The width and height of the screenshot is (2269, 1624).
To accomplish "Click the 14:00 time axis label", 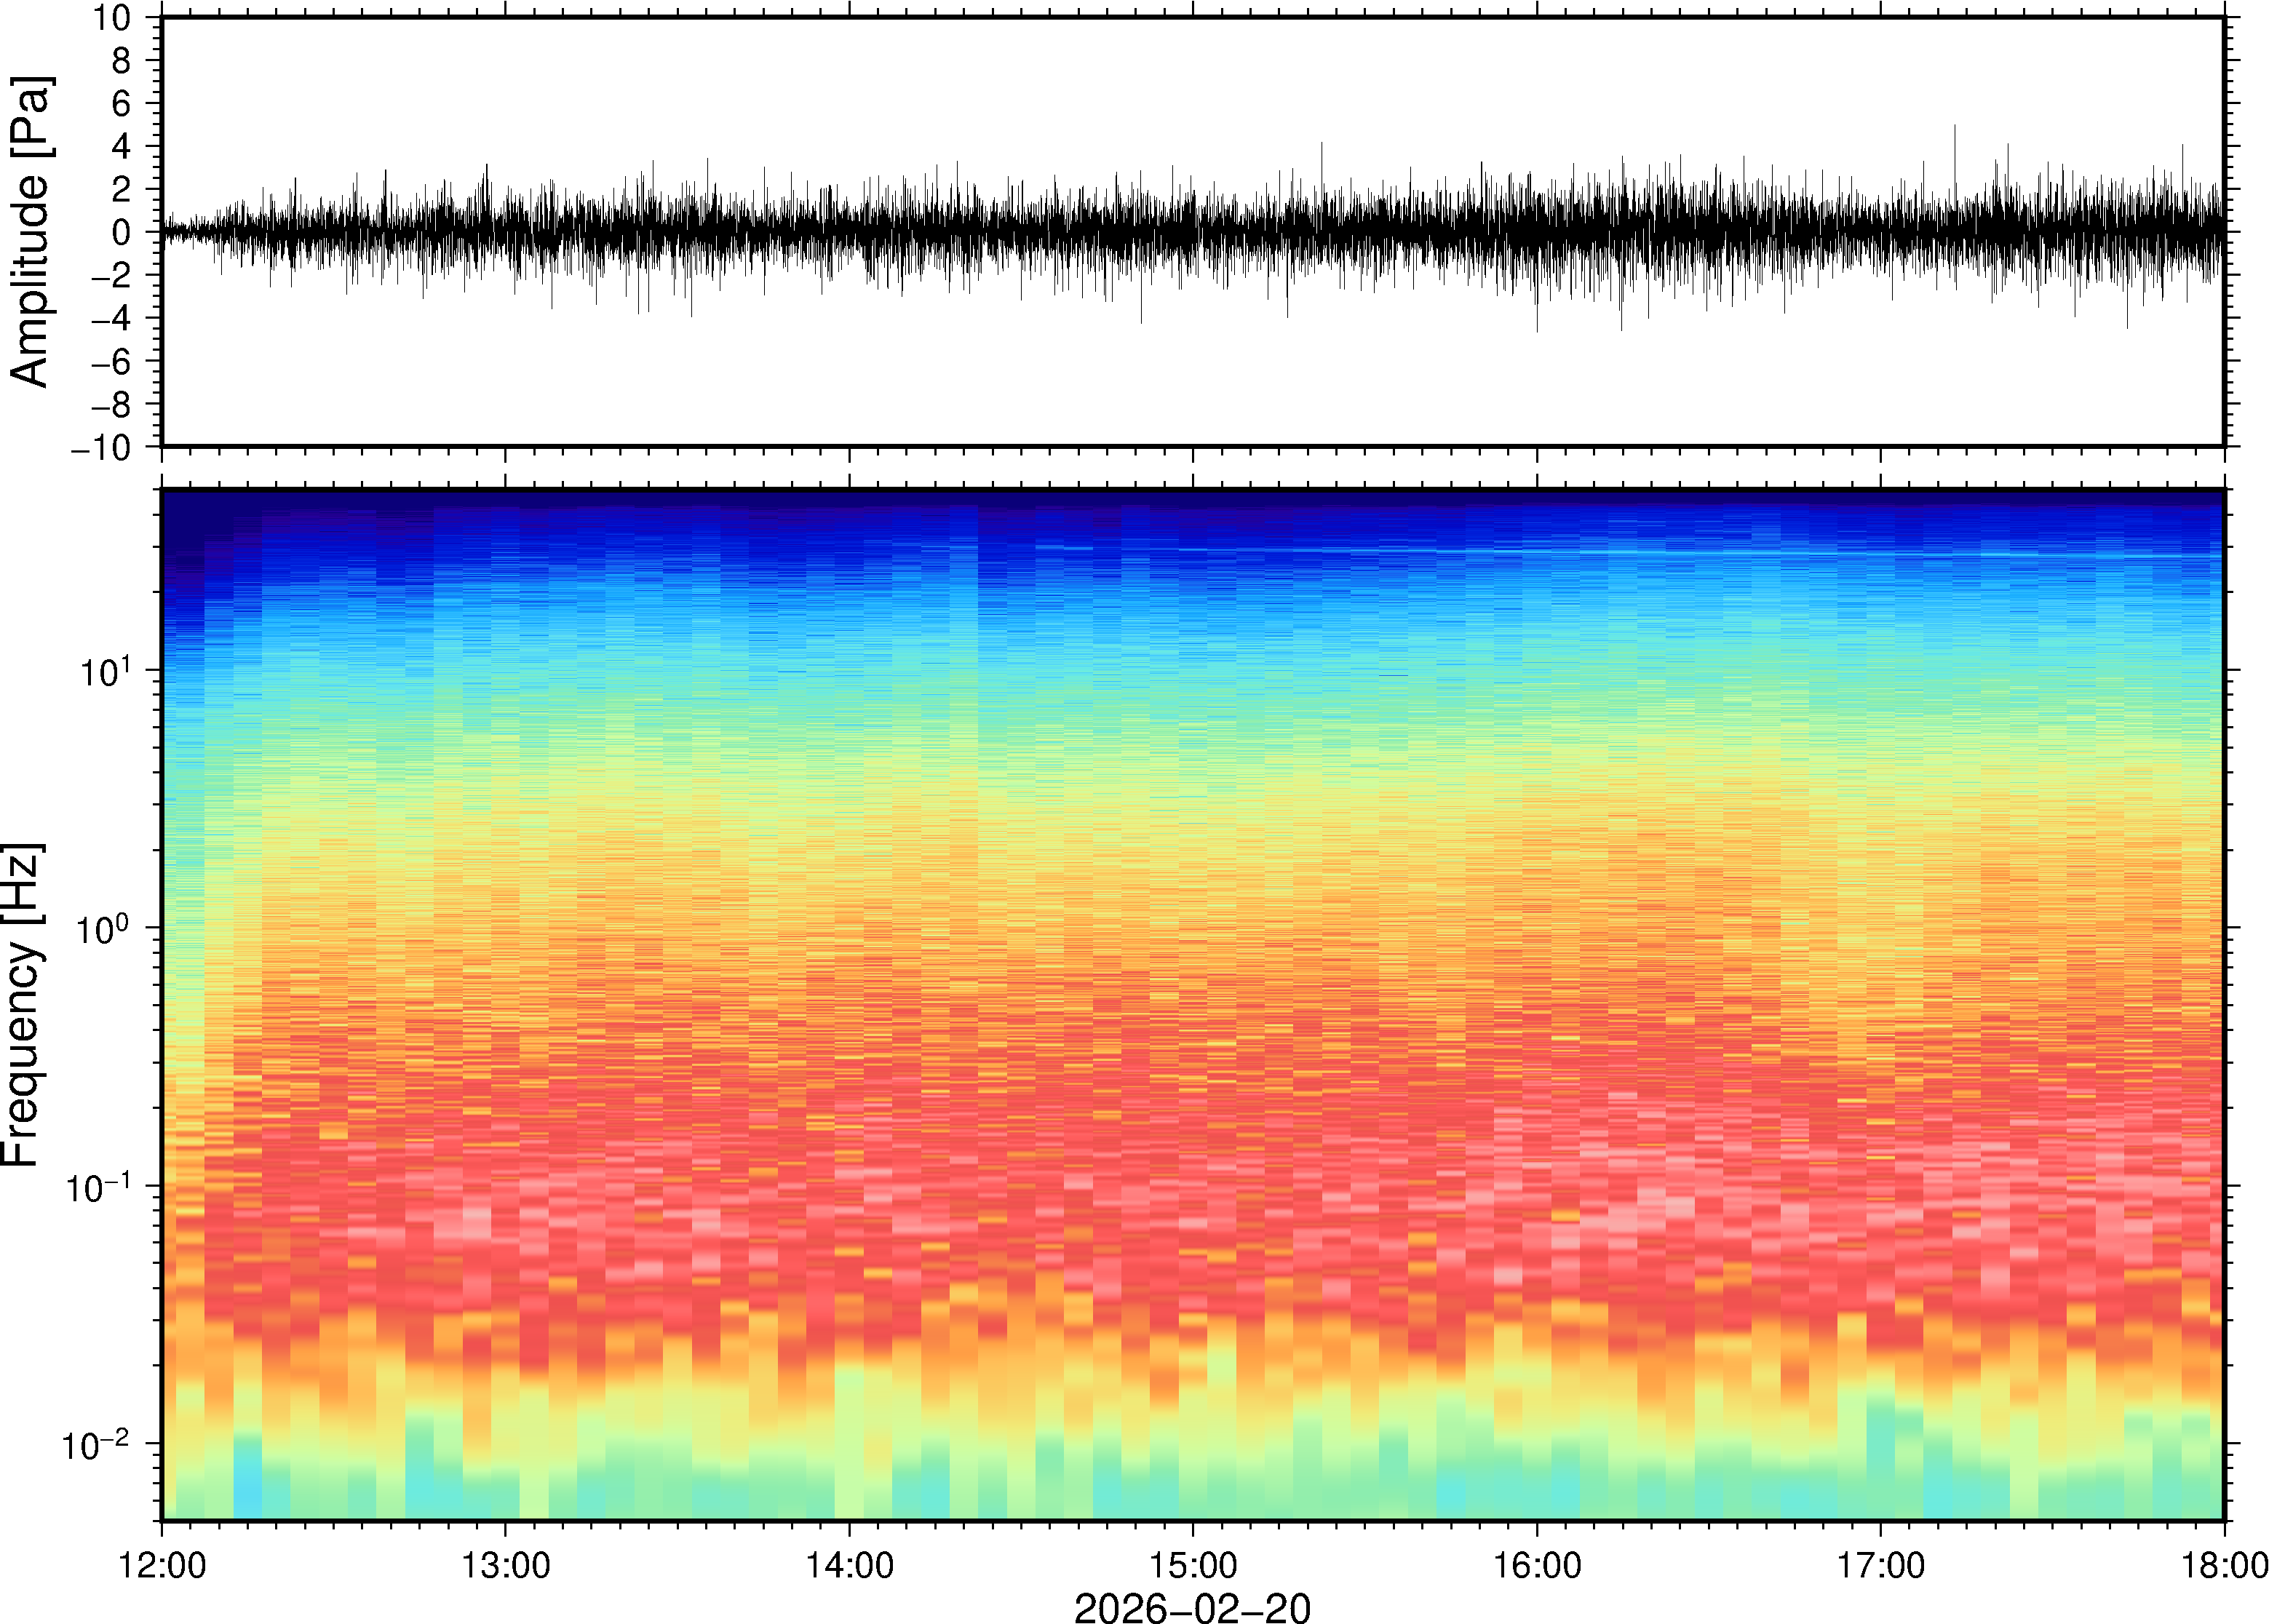I will click(x=849, y=1565).
